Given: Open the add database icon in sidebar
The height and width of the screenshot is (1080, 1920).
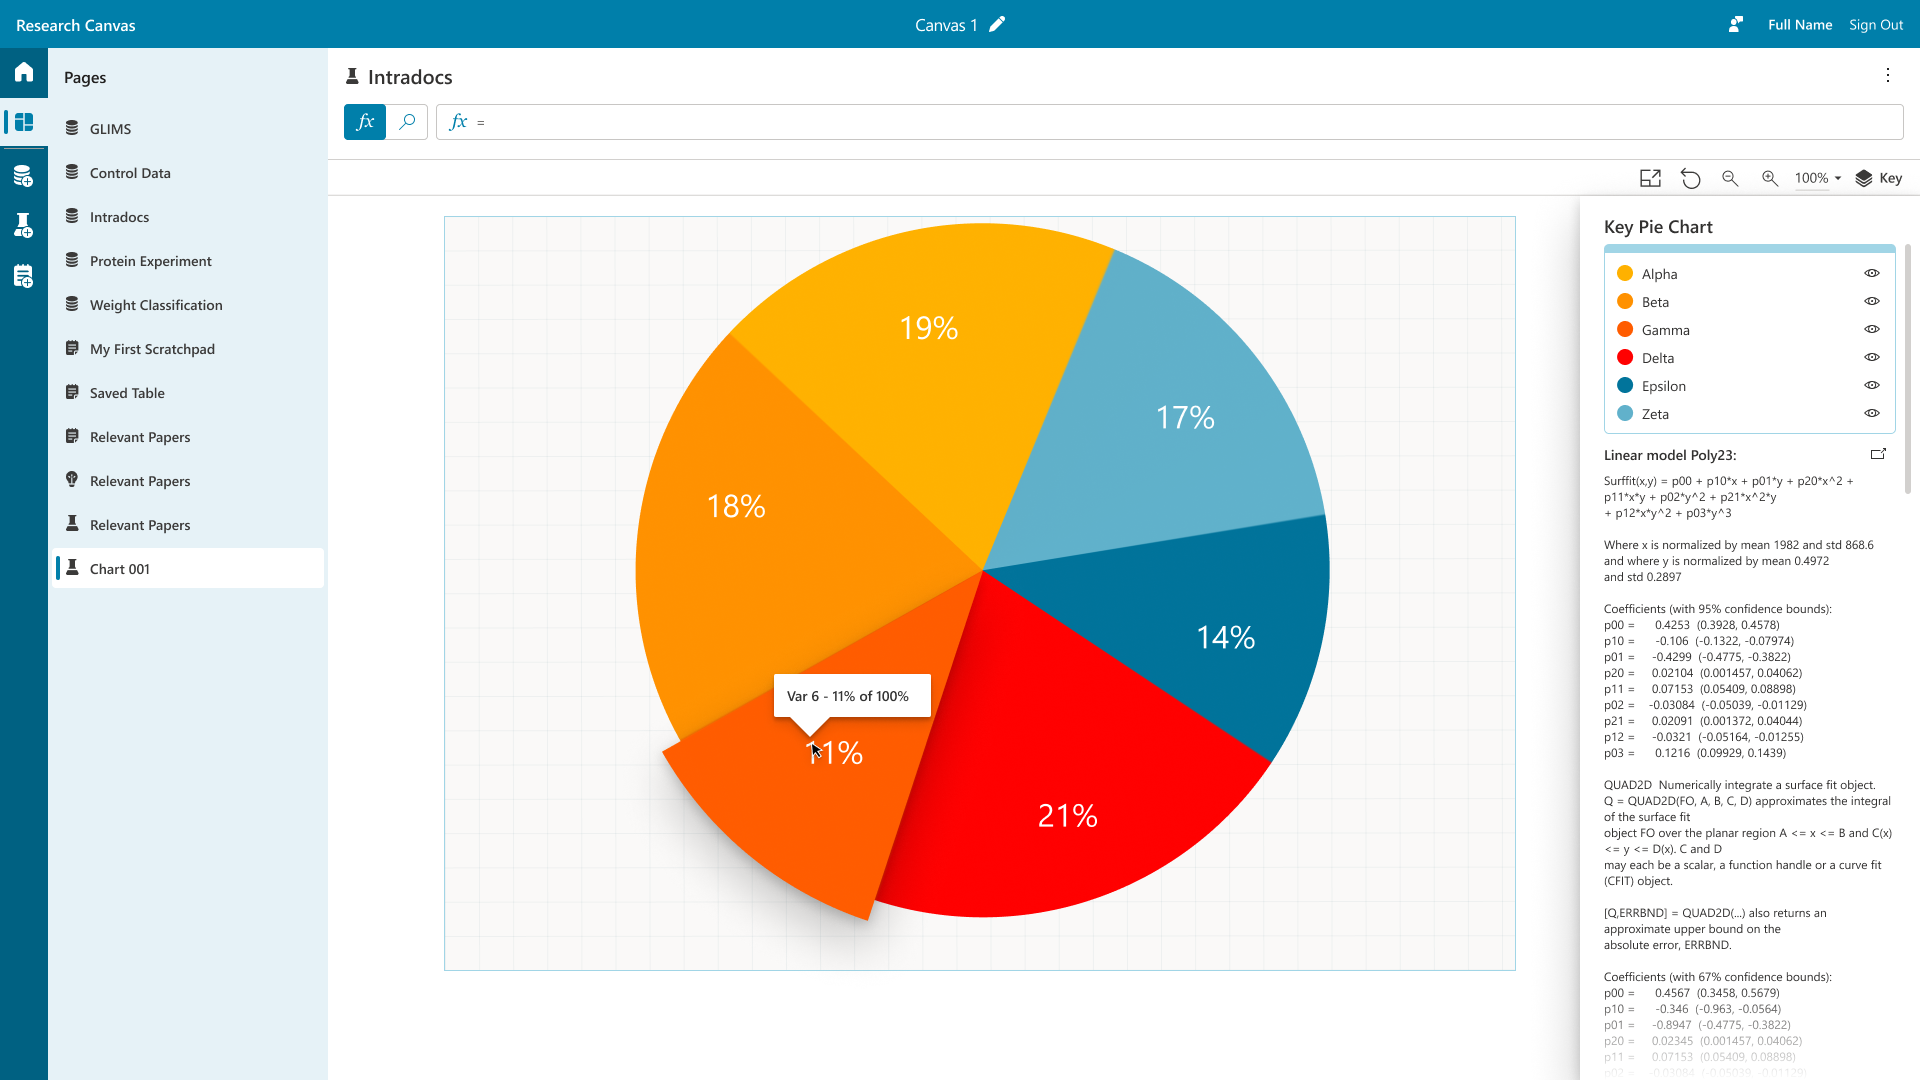Looking at the screenshot, I should [x=24, y=177].
